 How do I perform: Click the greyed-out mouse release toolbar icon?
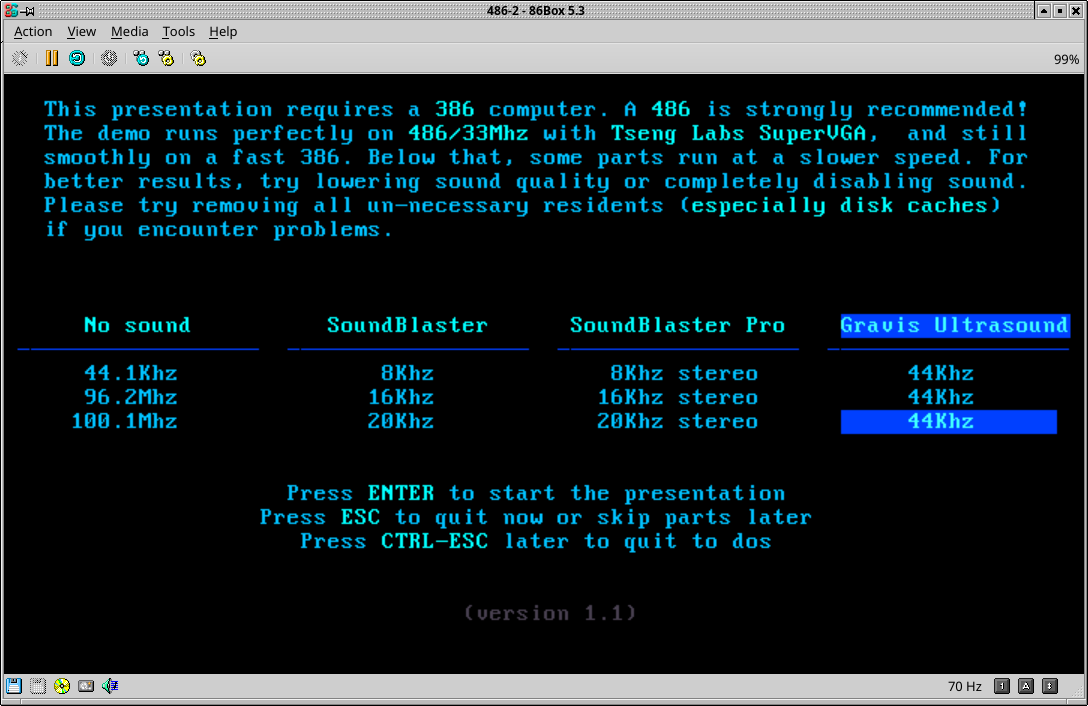(x=20, y=58)
